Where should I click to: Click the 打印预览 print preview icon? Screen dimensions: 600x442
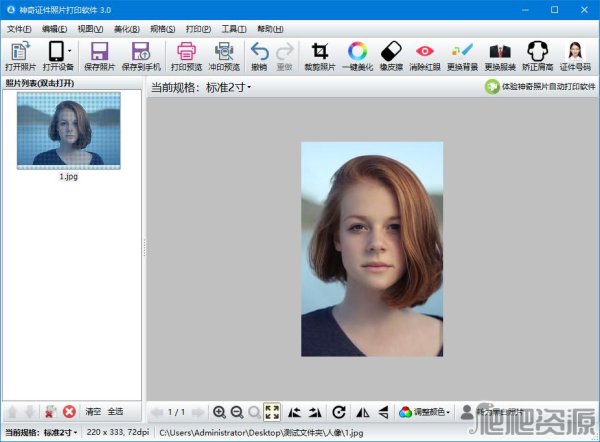(x=186, y=52)
